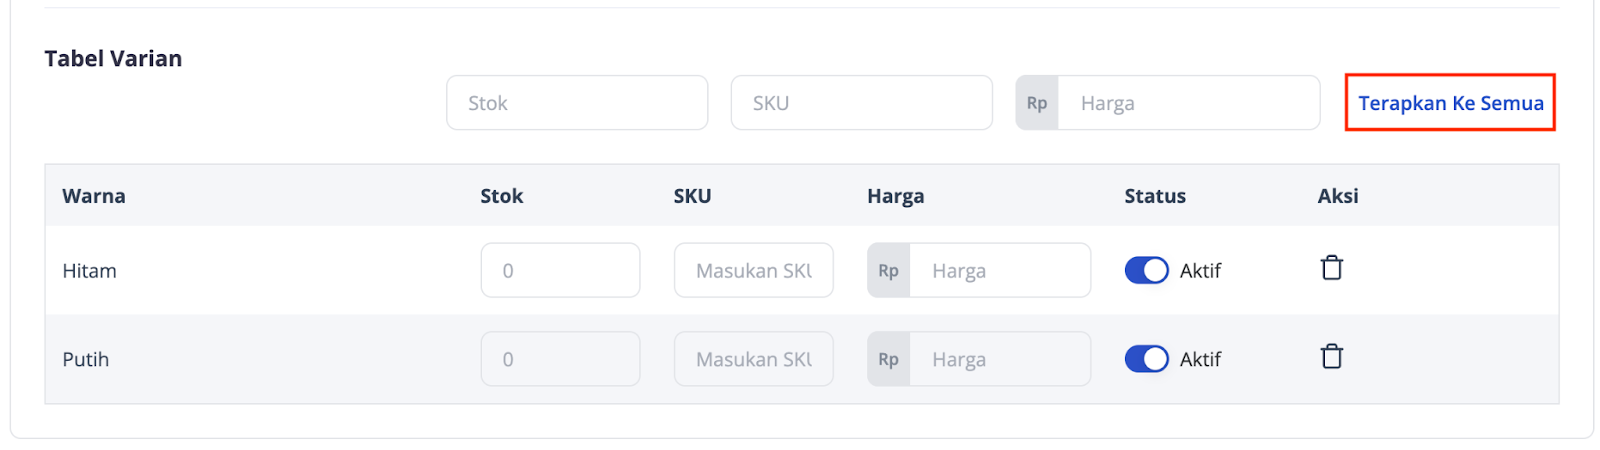Image resolution: width=1600 pixels, height=450 pixels.
Task: Focus the bulk Stok field above the table
Action: pyautogui.click(x=577, y=103)
